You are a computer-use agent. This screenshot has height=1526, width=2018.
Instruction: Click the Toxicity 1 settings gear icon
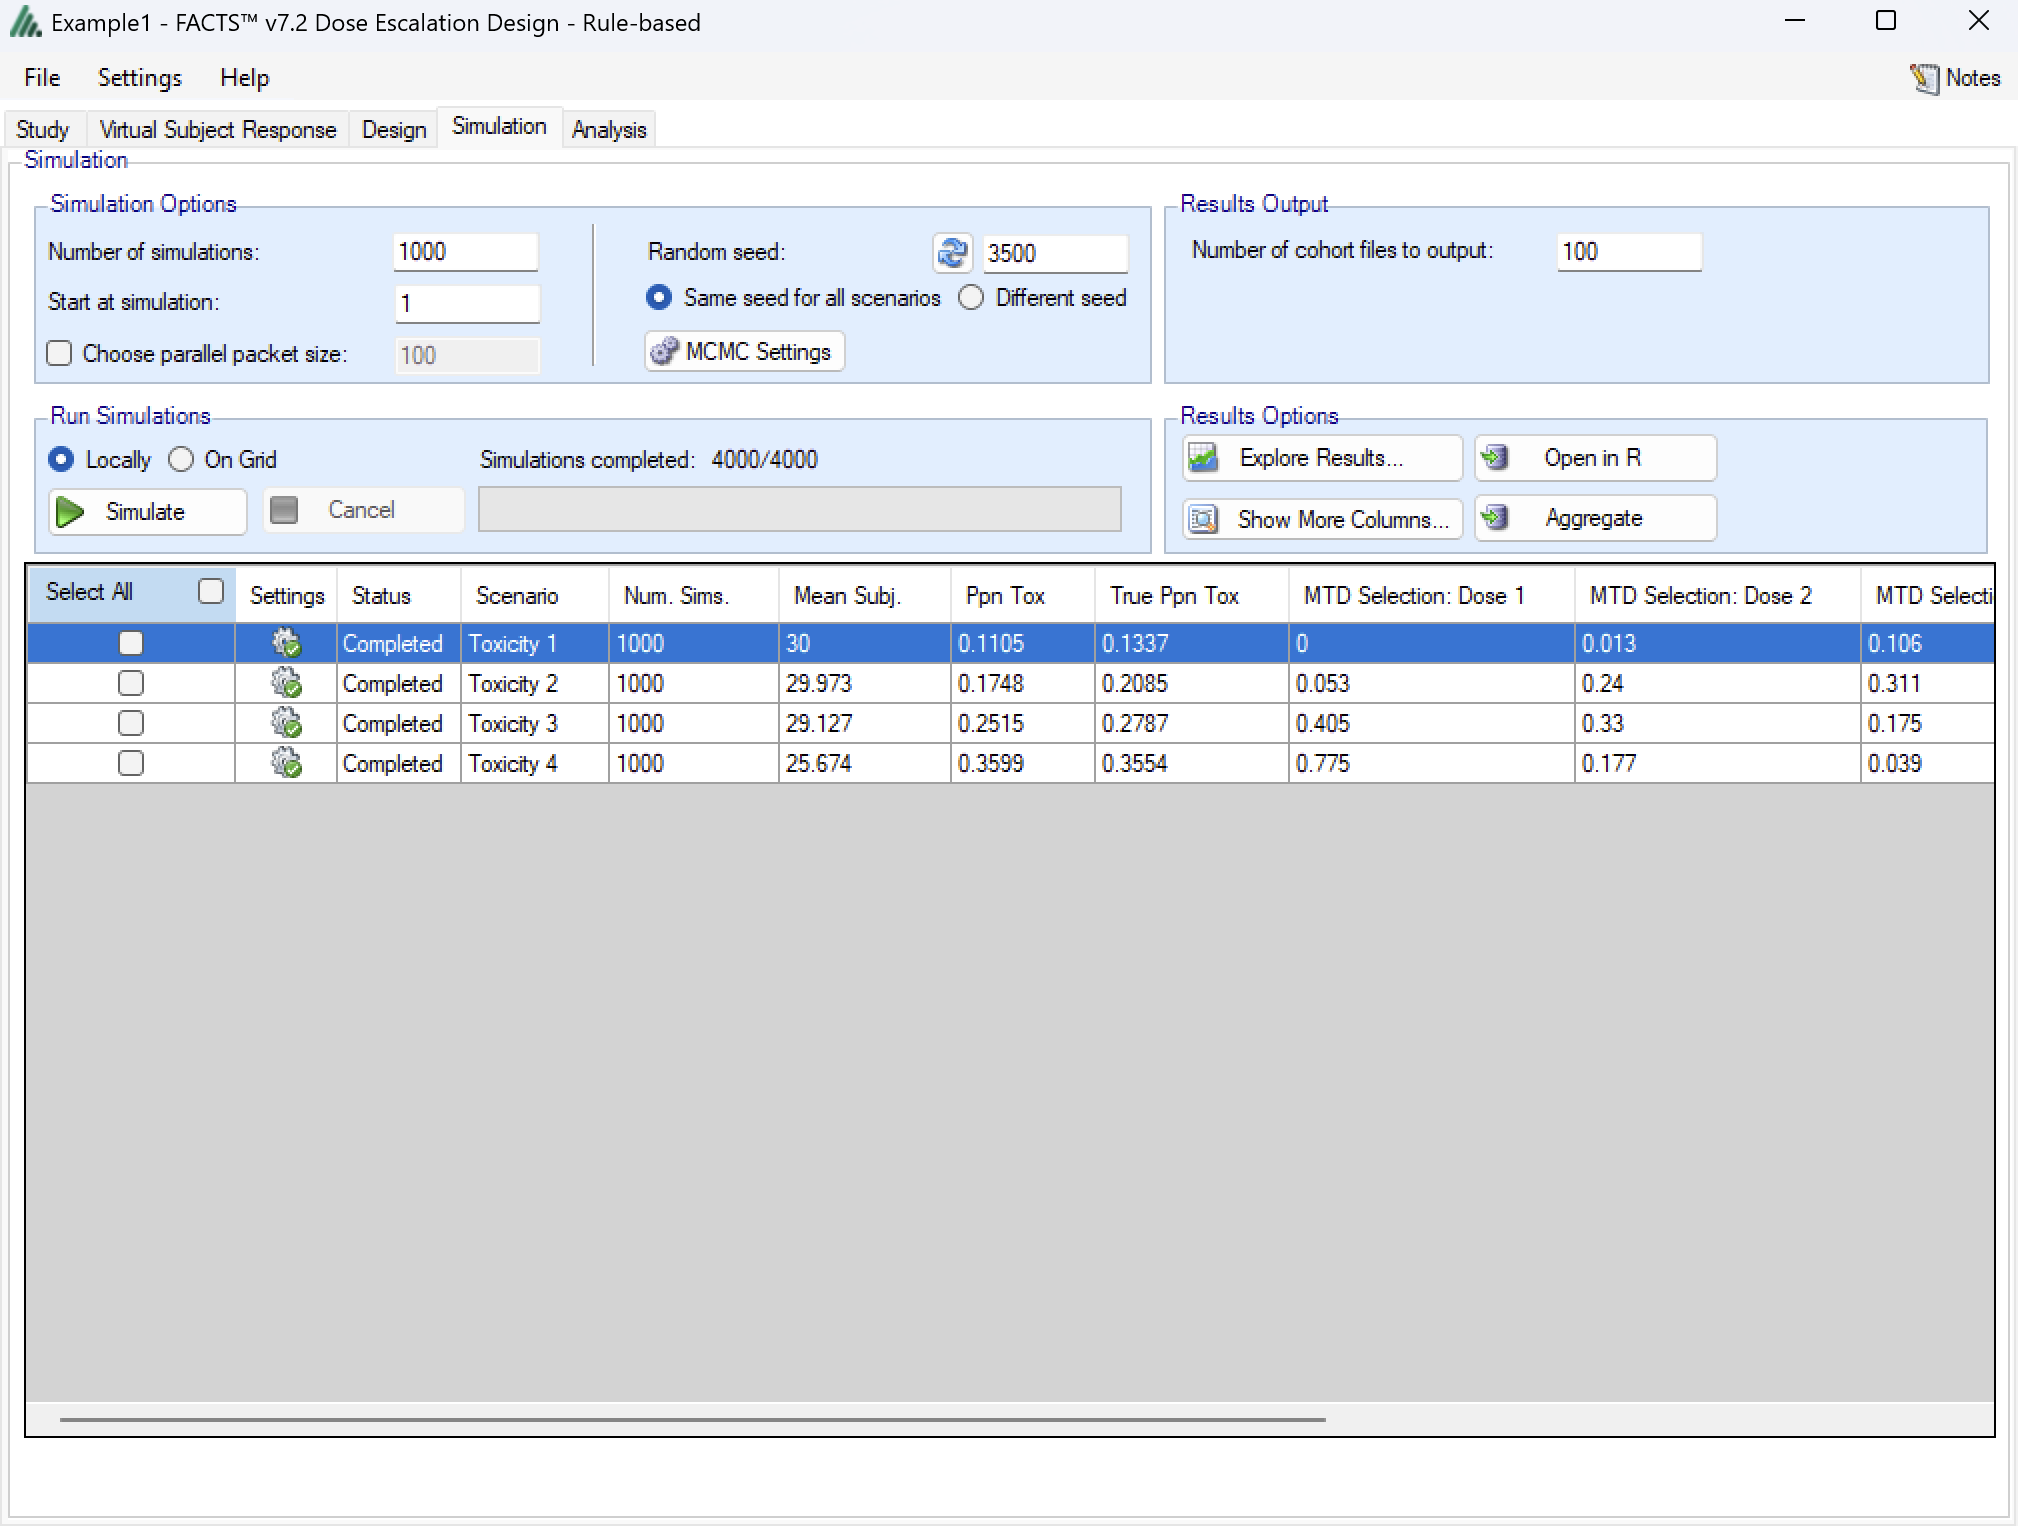286,643
